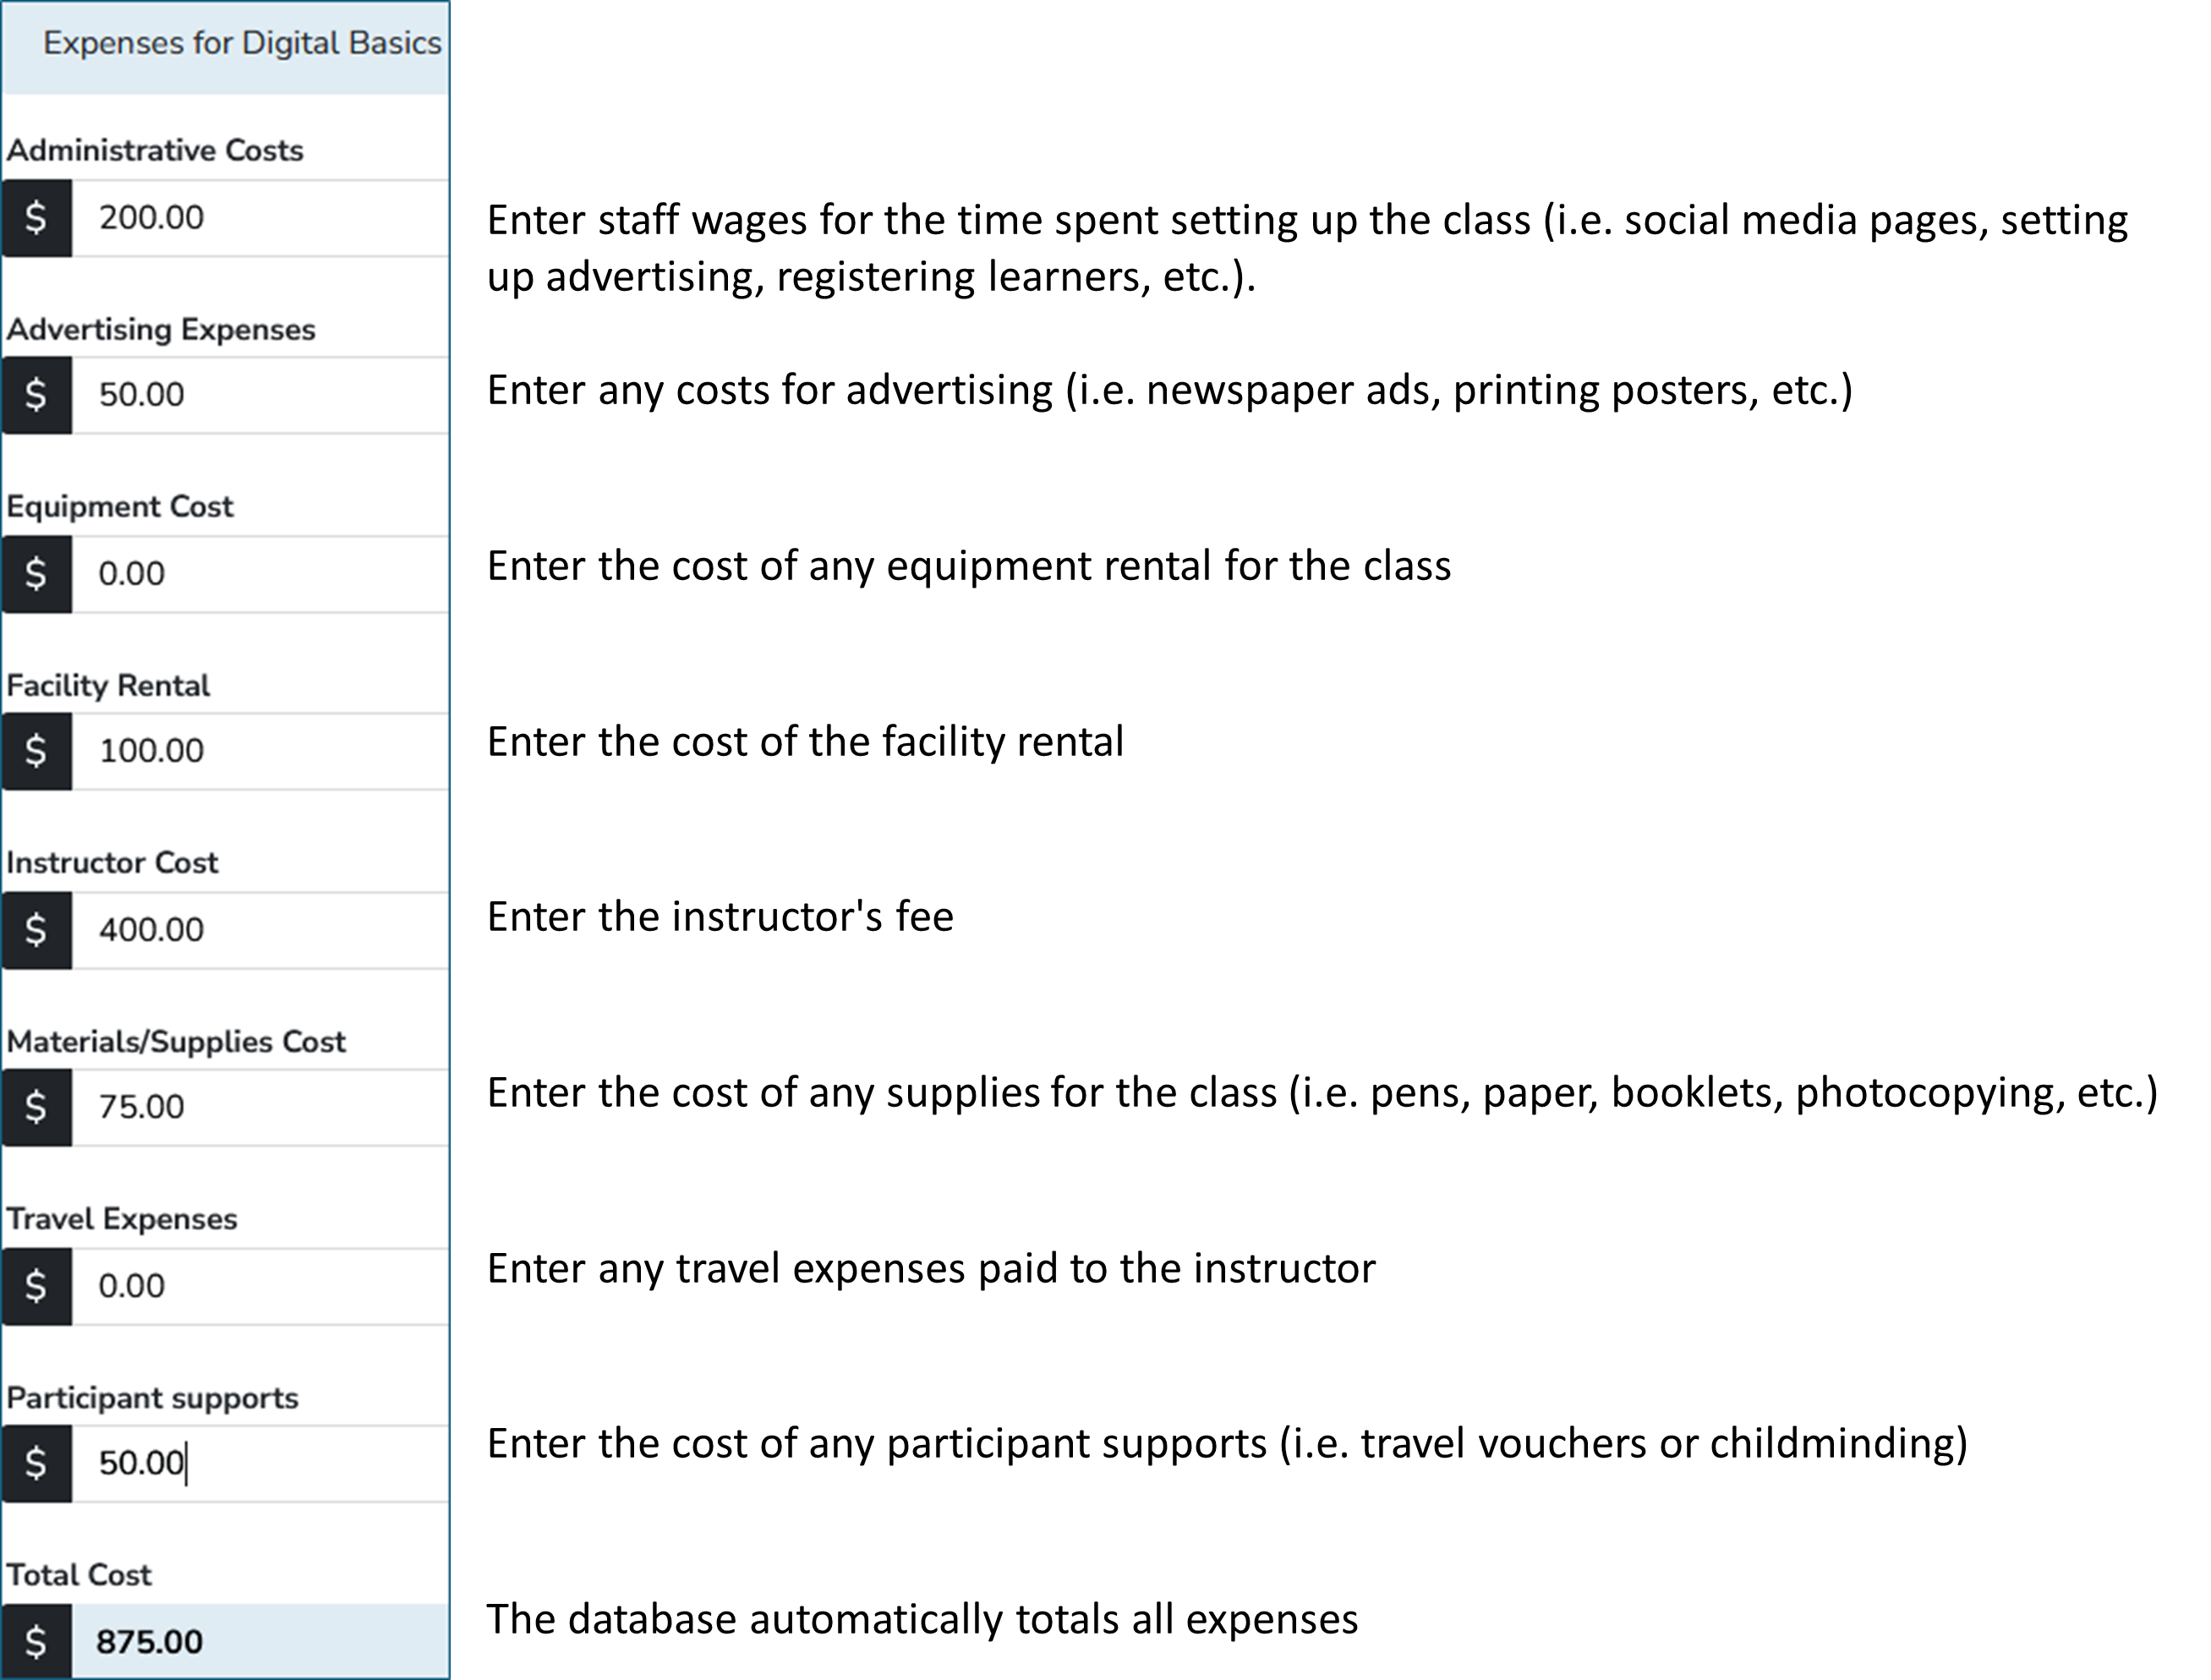Focus the Administrative Costs field showing 200.00
This screenshot has height=1680, width=2211.
260,218
